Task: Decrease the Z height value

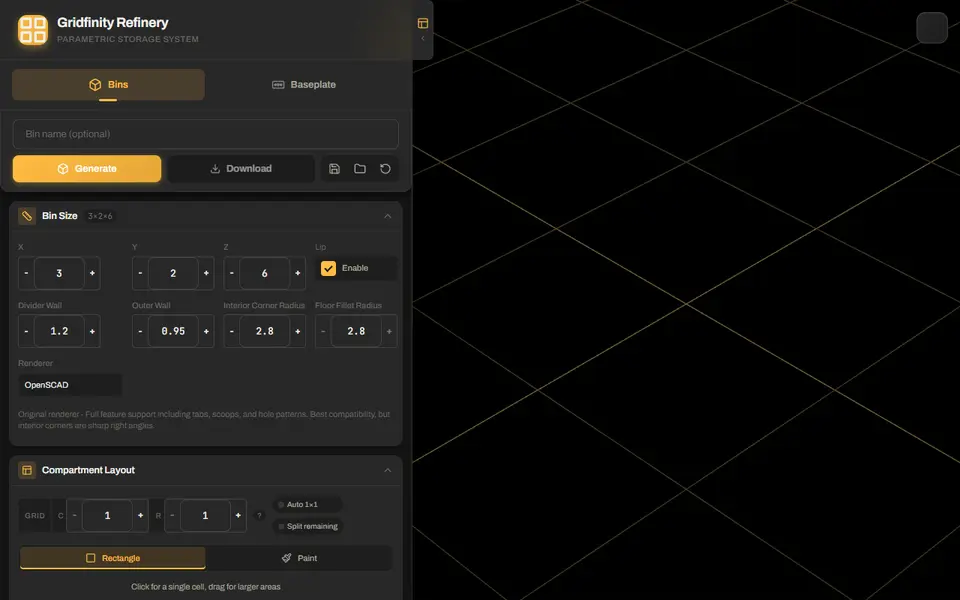Action: (231, 273)
